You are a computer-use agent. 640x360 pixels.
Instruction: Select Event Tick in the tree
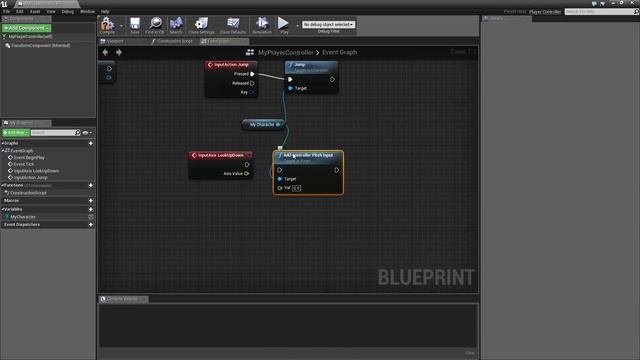[x=24, y=164]
